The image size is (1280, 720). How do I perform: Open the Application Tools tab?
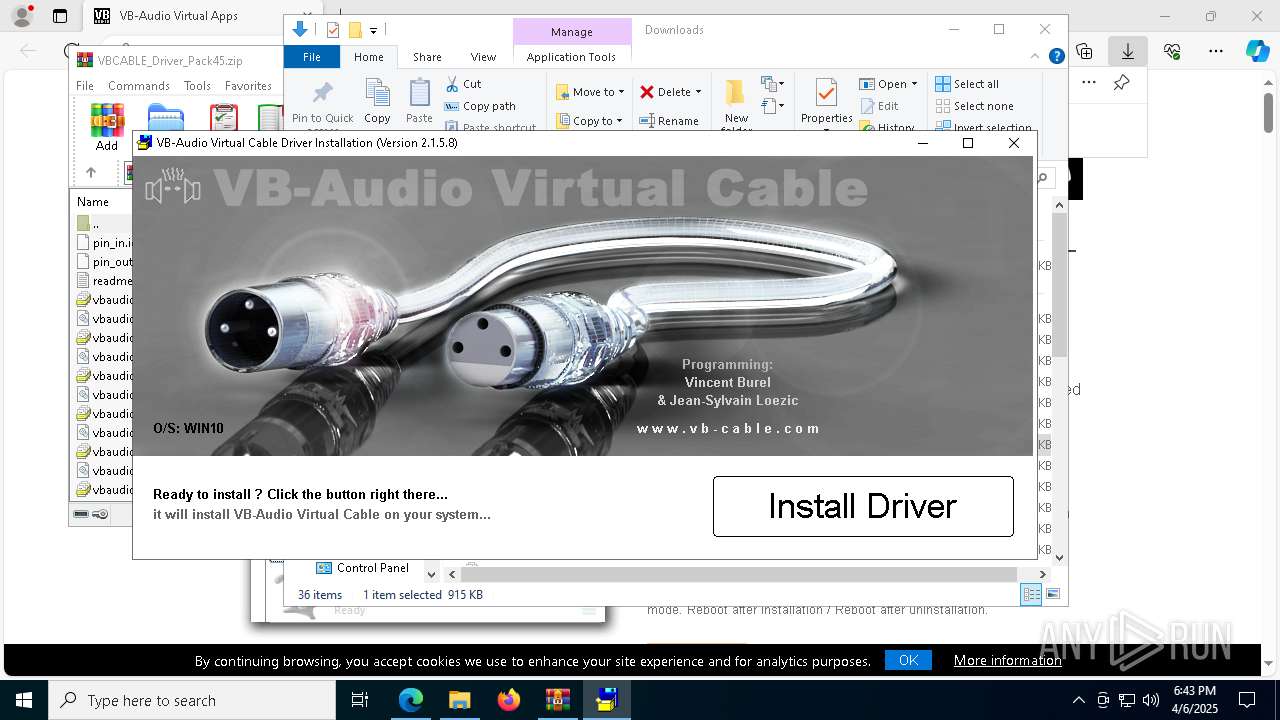pos(571,57)
